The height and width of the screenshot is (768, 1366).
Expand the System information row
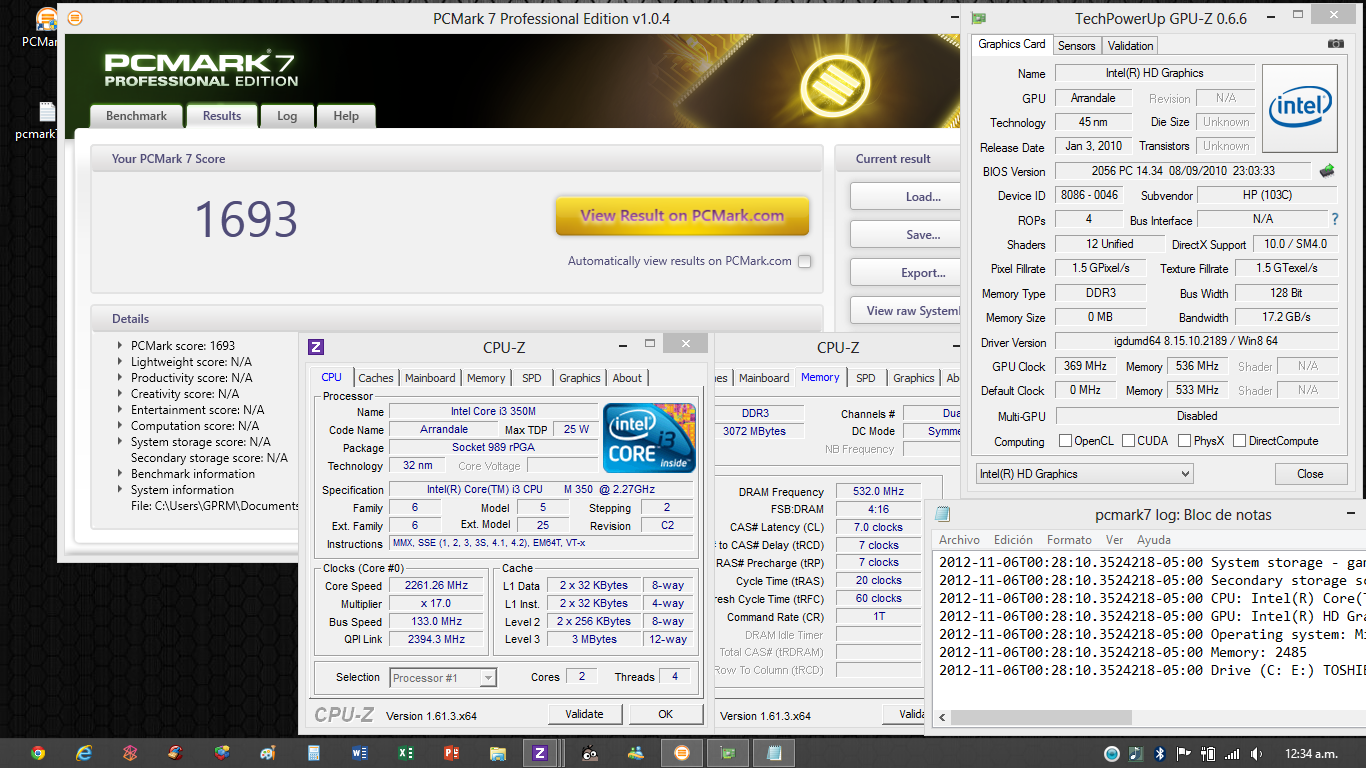(x=121, y=490)
